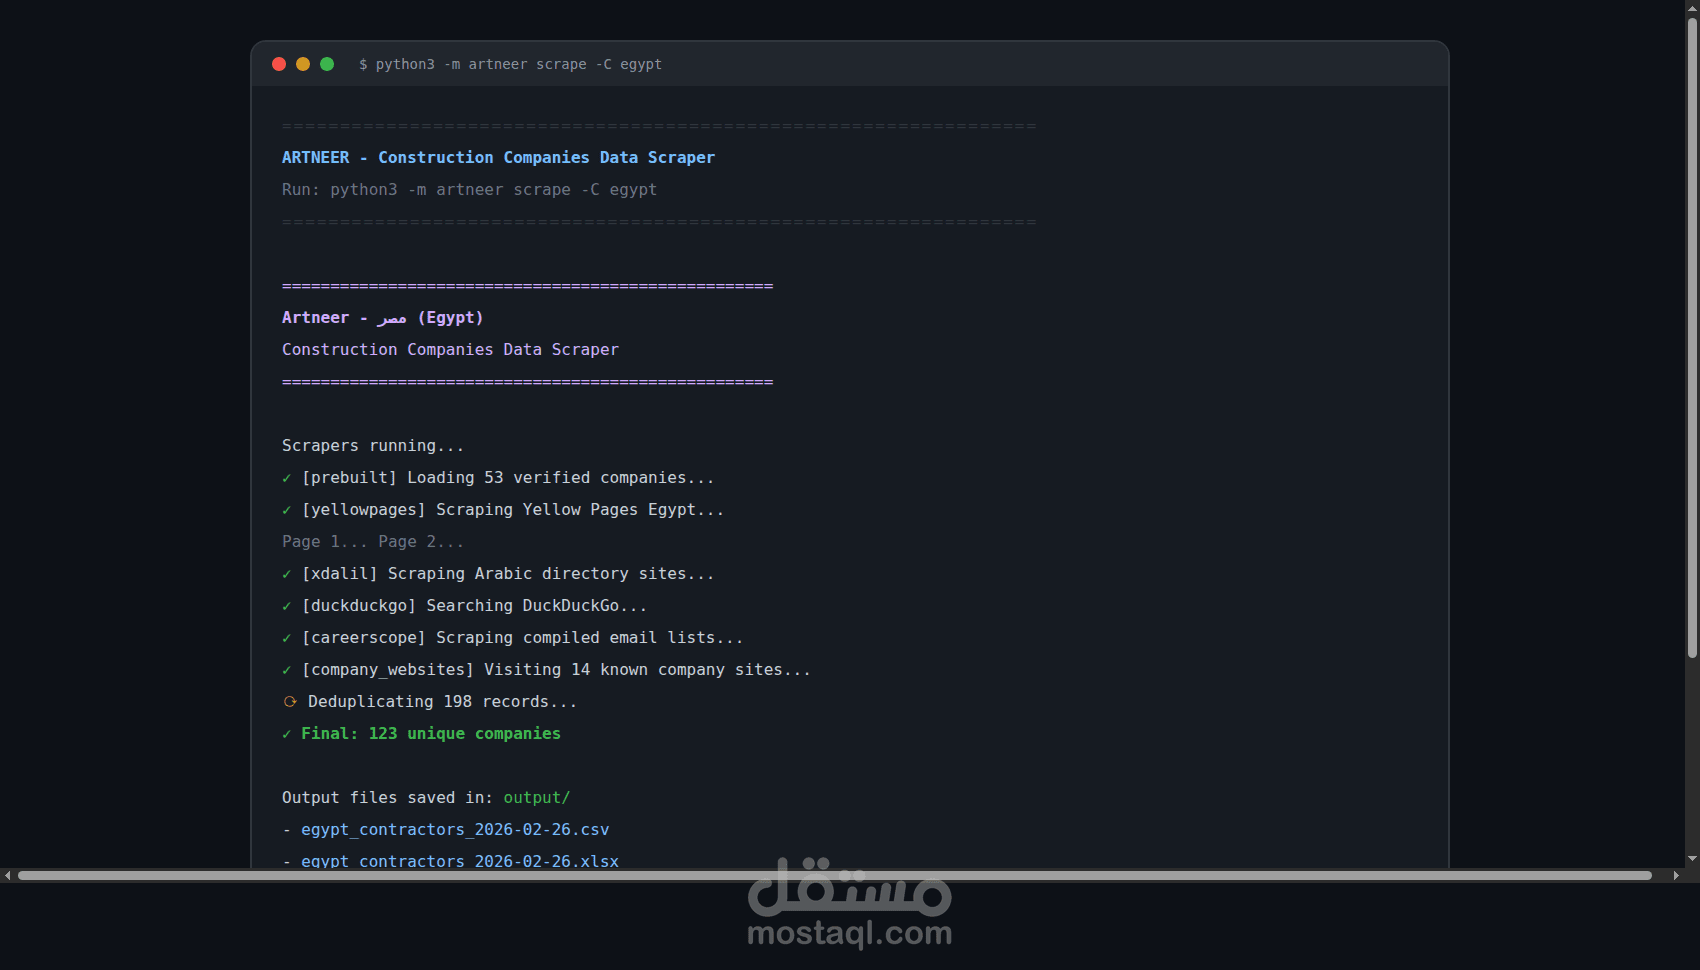Click the green "output/" folder path
Screen dimensions: 1700x970
(537, 798)
